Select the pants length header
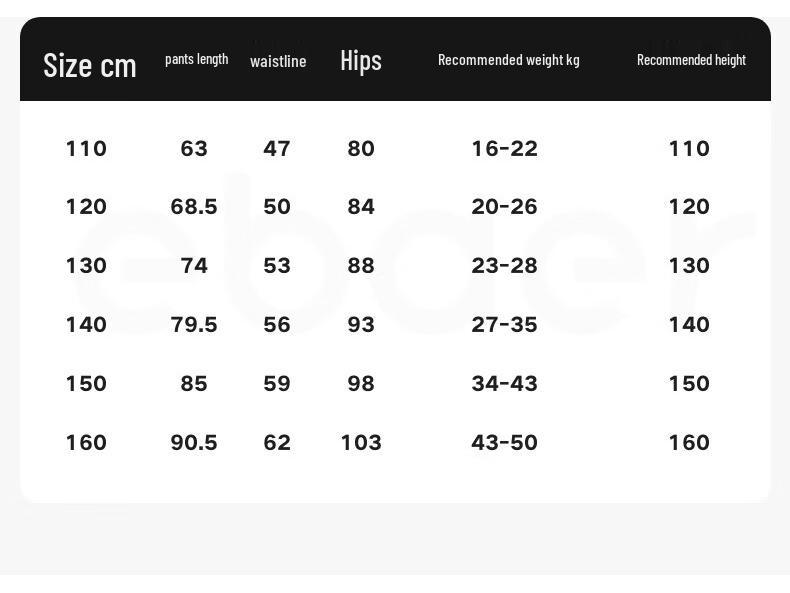The width and height of the screenshot is (790, 593). (196, 59)
